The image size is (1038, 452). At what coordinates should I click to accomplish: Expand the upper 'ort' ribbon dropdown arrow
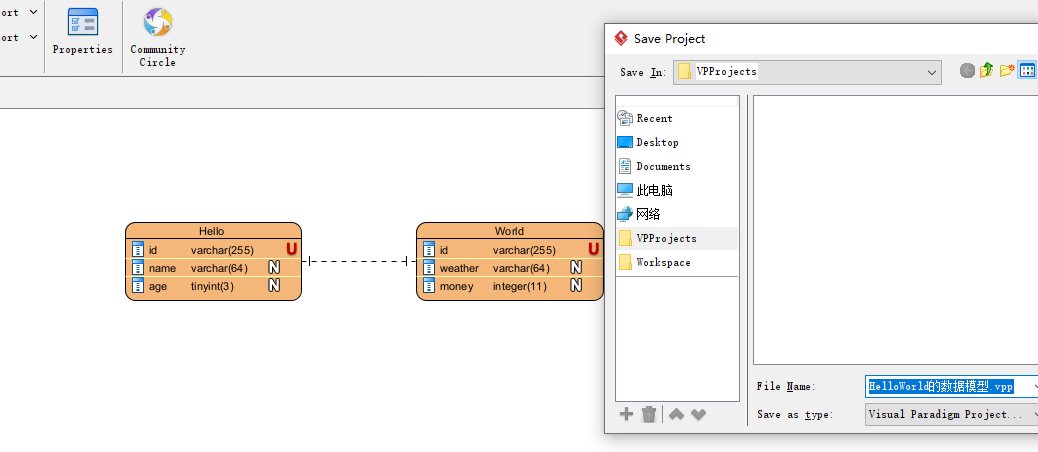click(34, 12)
